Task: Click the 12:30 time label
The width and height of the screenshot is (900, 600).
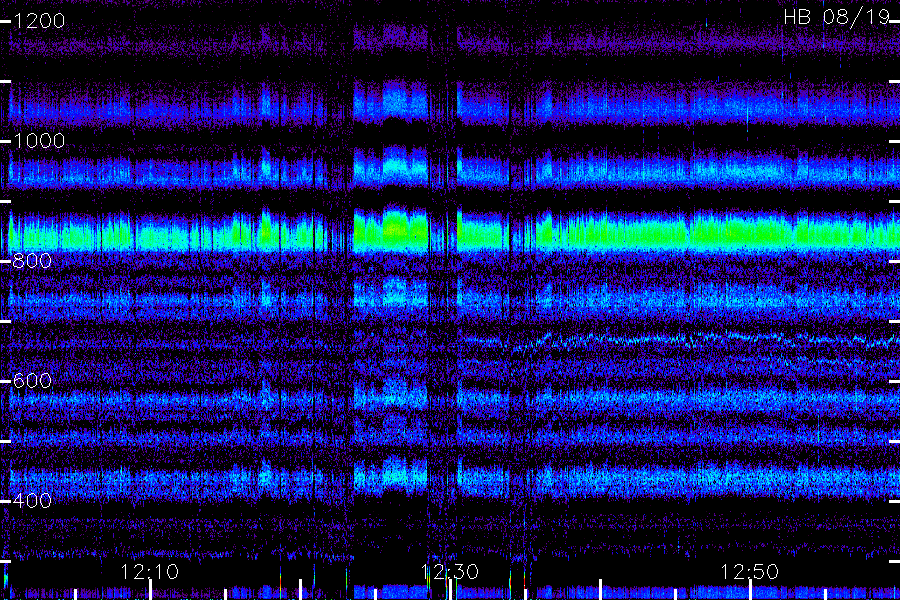Action: click(449, 572)
